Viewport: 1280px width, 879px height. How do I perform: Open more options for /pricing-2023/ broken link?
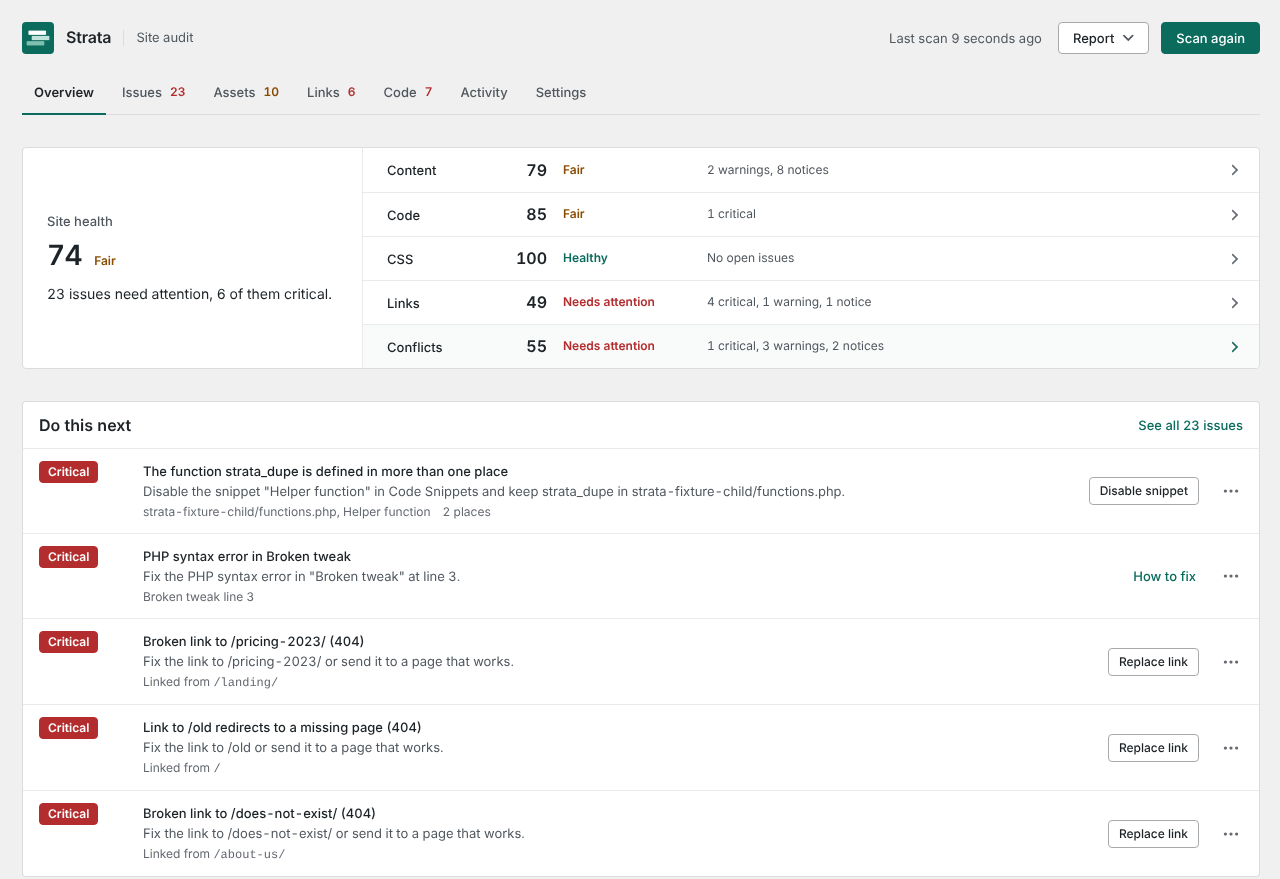coord(1231,662)
